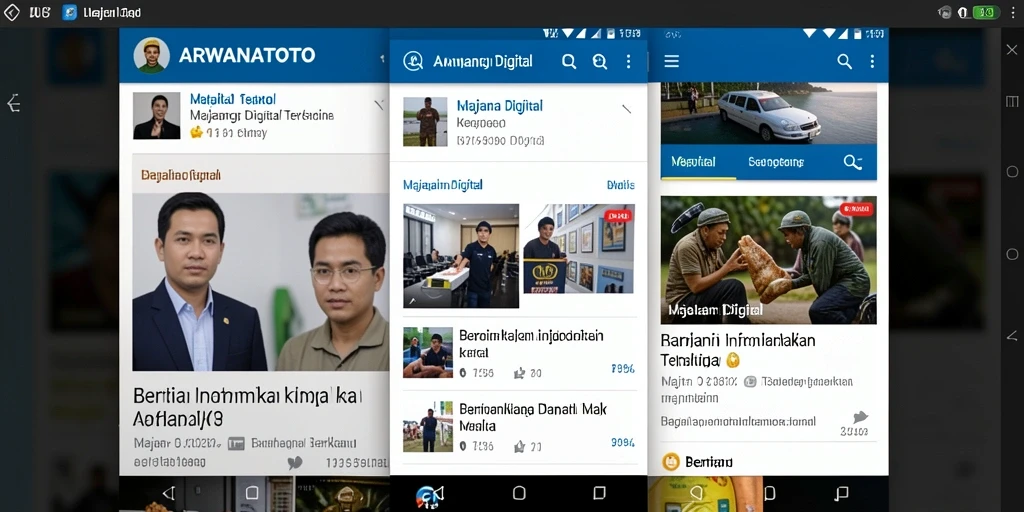Click the columns icon on the right sidebar
The height and width of the screenshot is (512, 1024).
(x=1012, y=101)
